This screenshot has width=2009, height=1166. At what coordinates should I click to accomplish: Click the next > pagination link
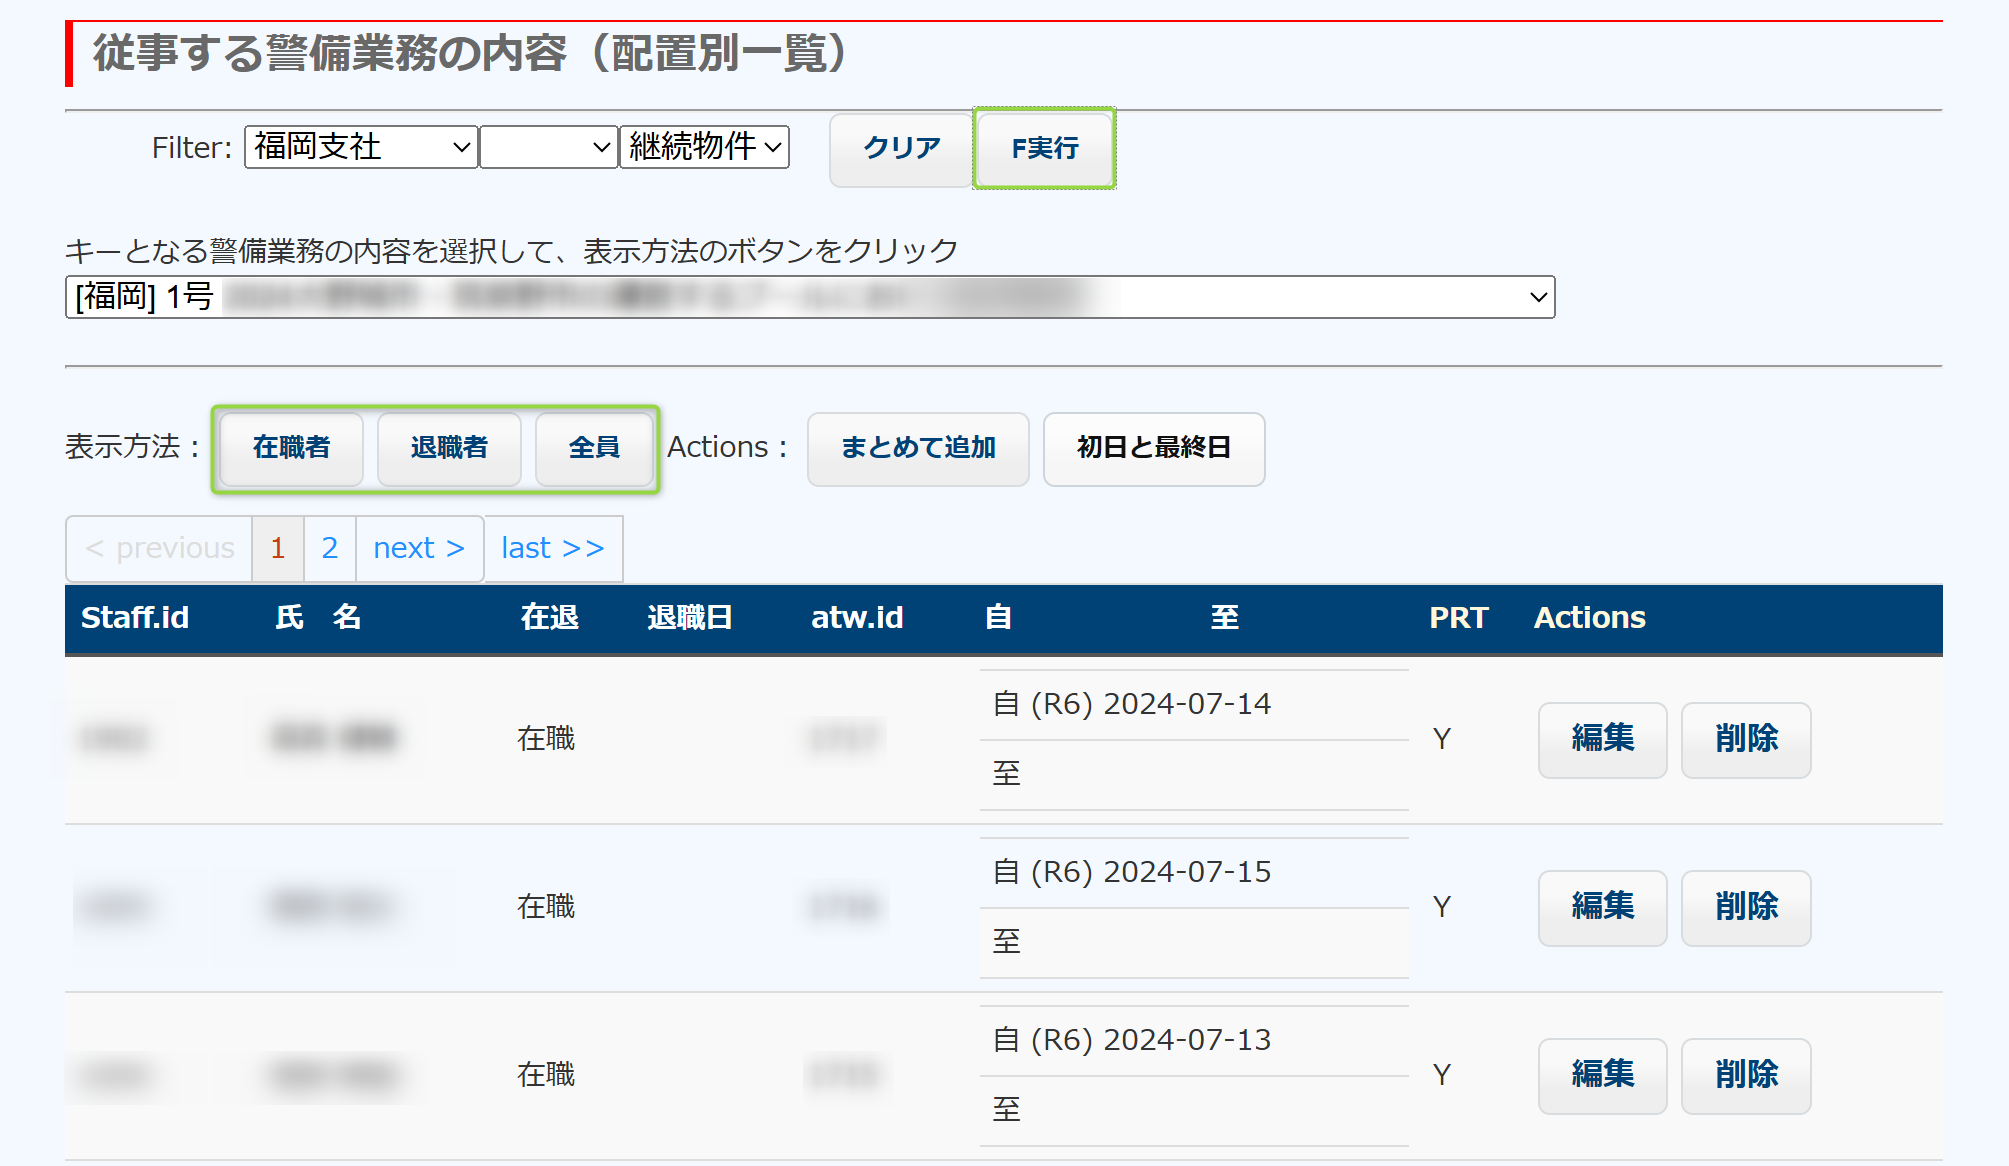(x=419, y=548)
